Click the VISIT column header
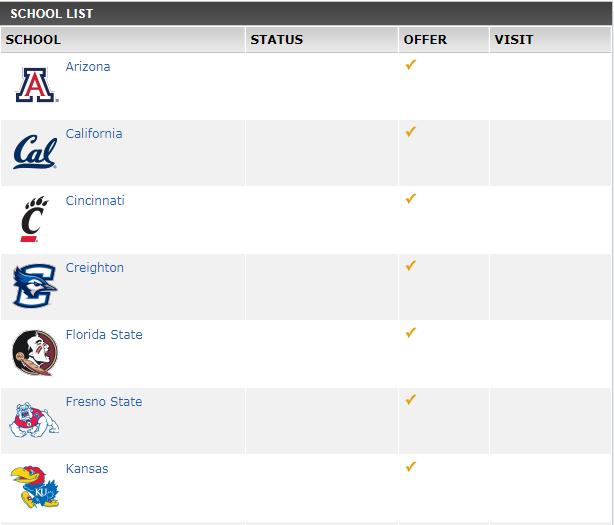This screenshot has width=614, height=525. (x=514, y=40)
